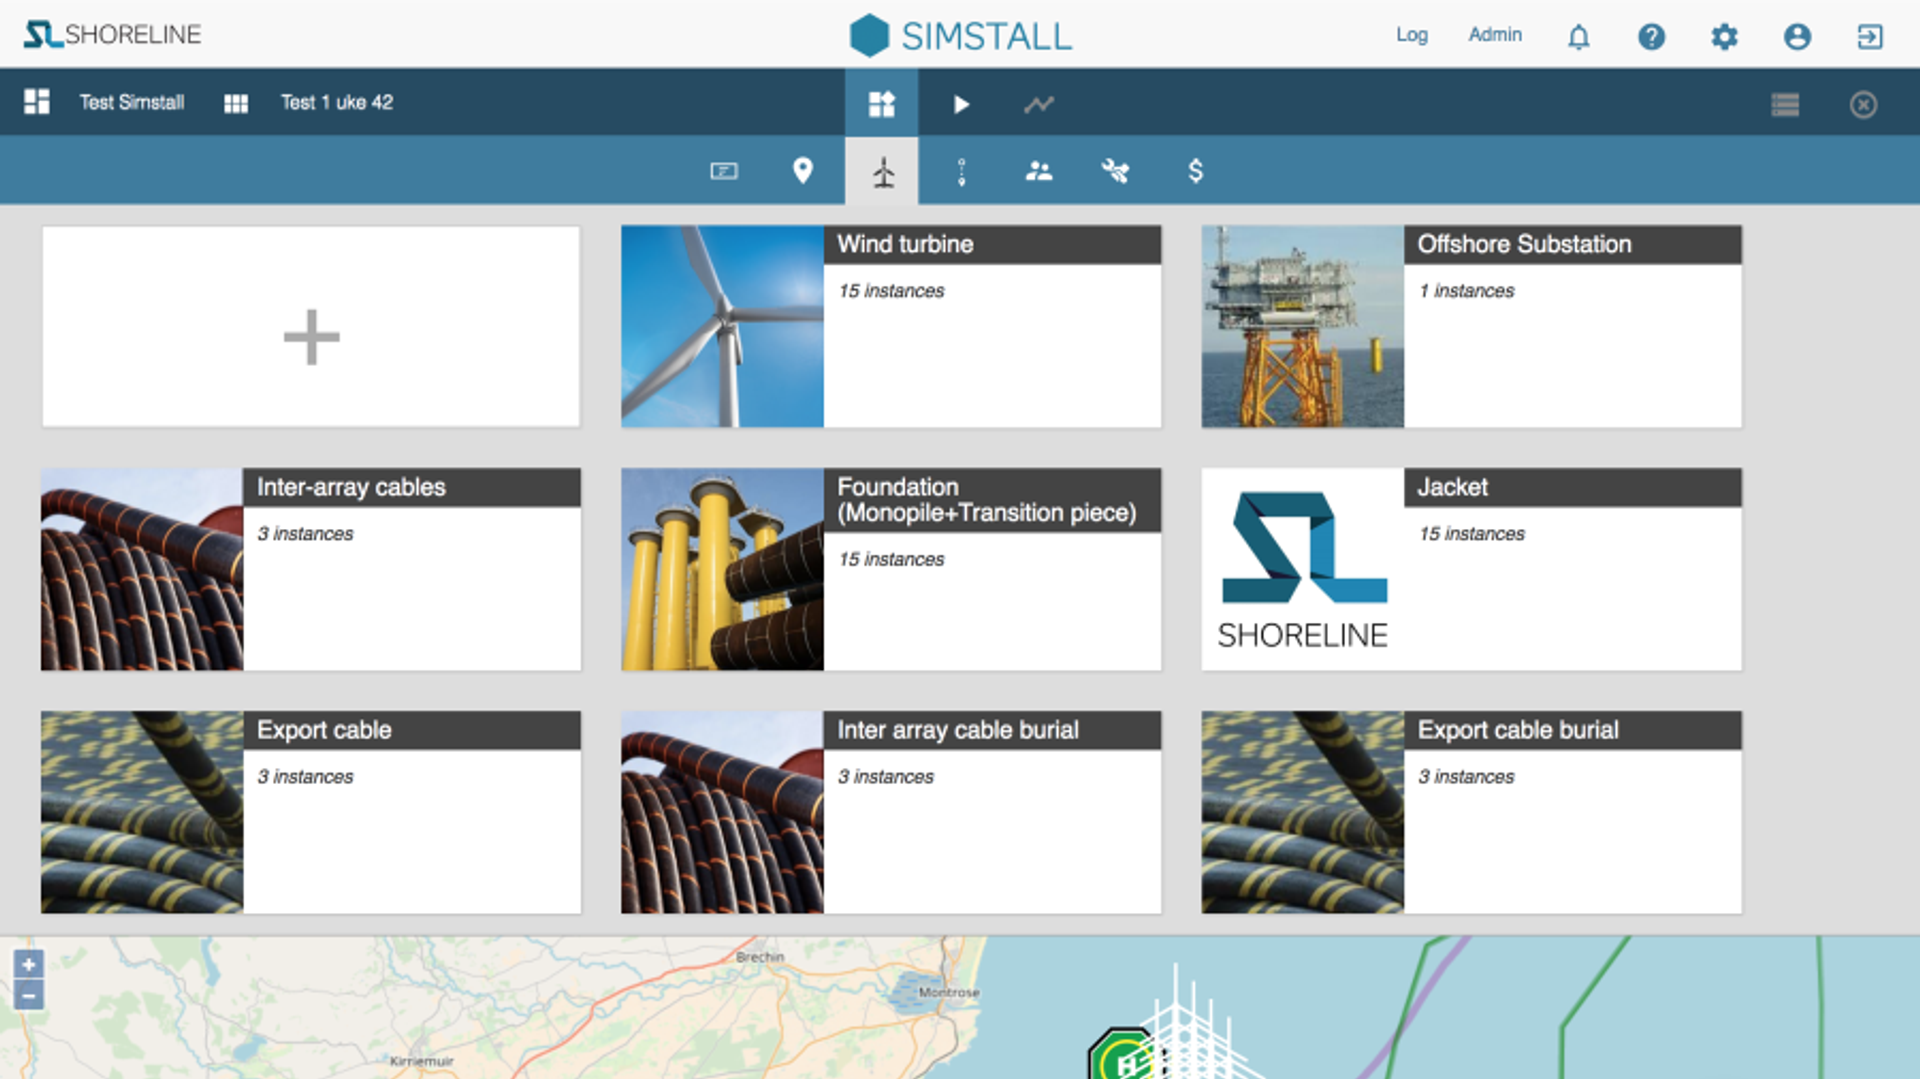This screenshot has height=1079, width=1920.
Task: Open the Offshore Substation card
Action: [1470, 327]
